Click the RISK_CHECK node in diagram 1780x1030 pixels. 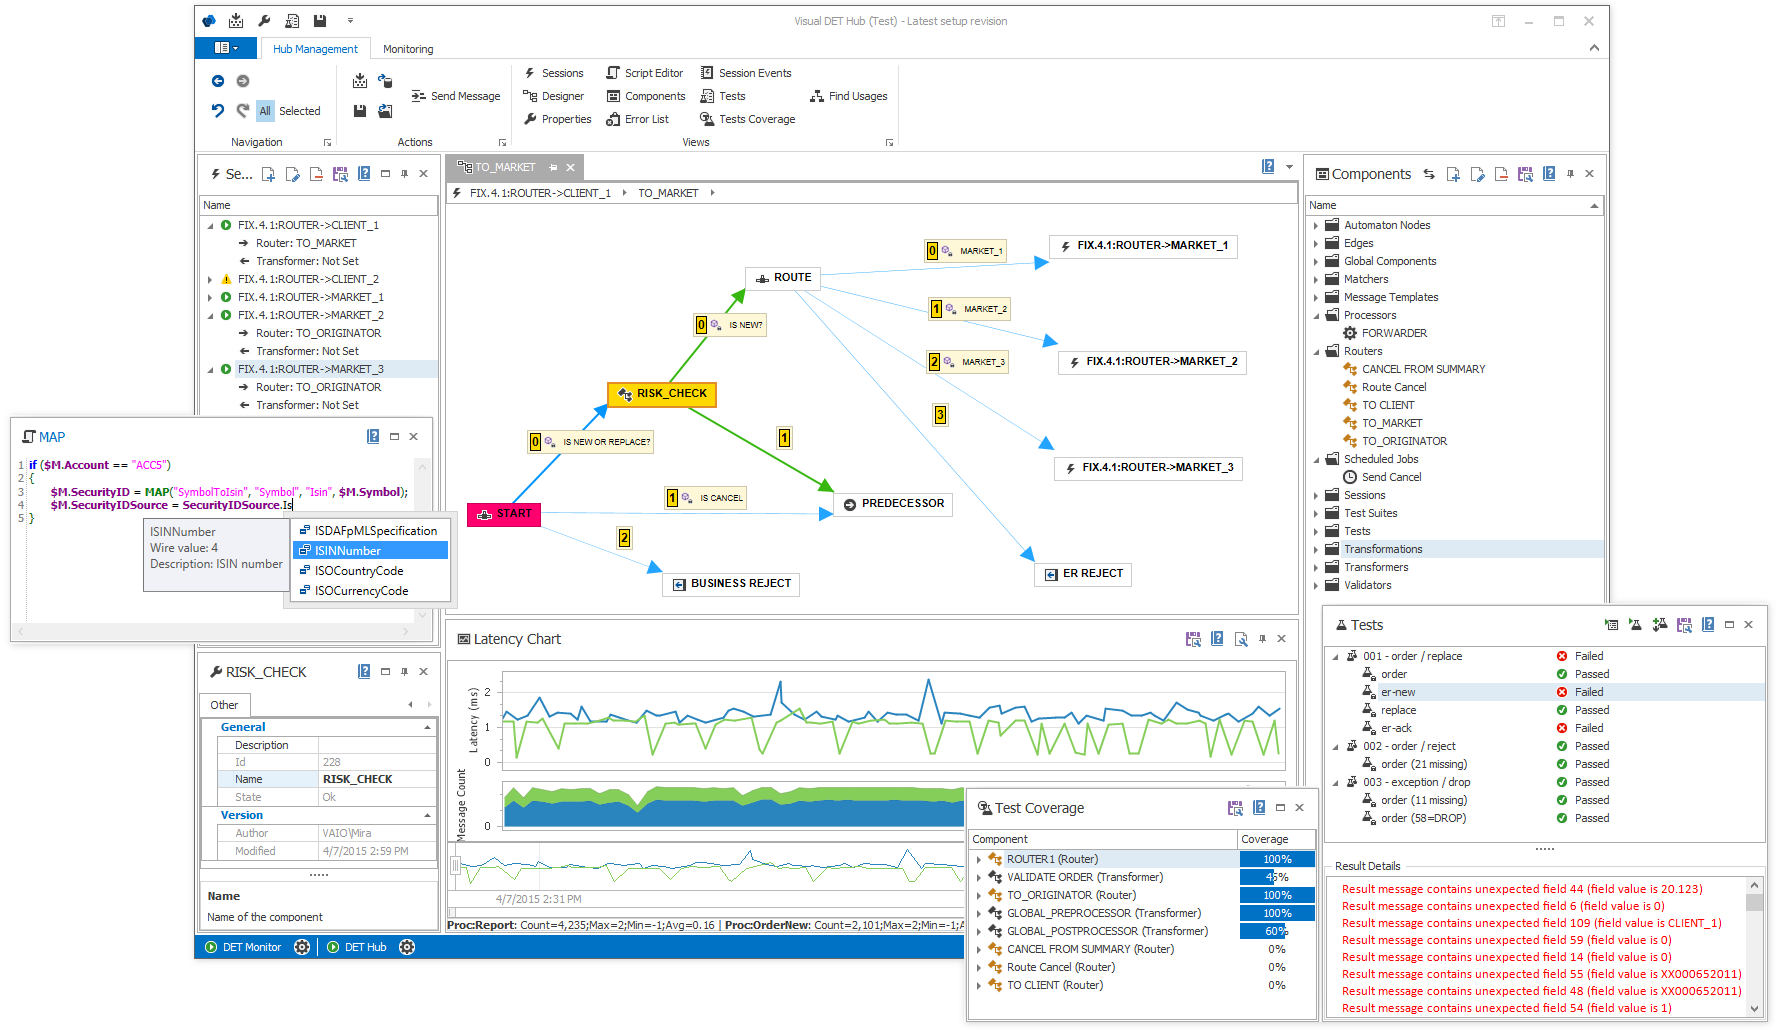click(x=662, y=394)
